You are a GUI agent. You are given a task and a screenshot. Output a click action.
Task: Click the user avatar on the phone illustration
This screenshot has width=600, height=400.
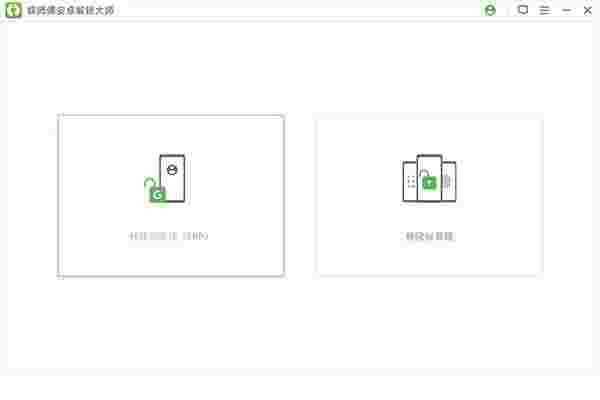pyautogui.click(x=172, y=170)
